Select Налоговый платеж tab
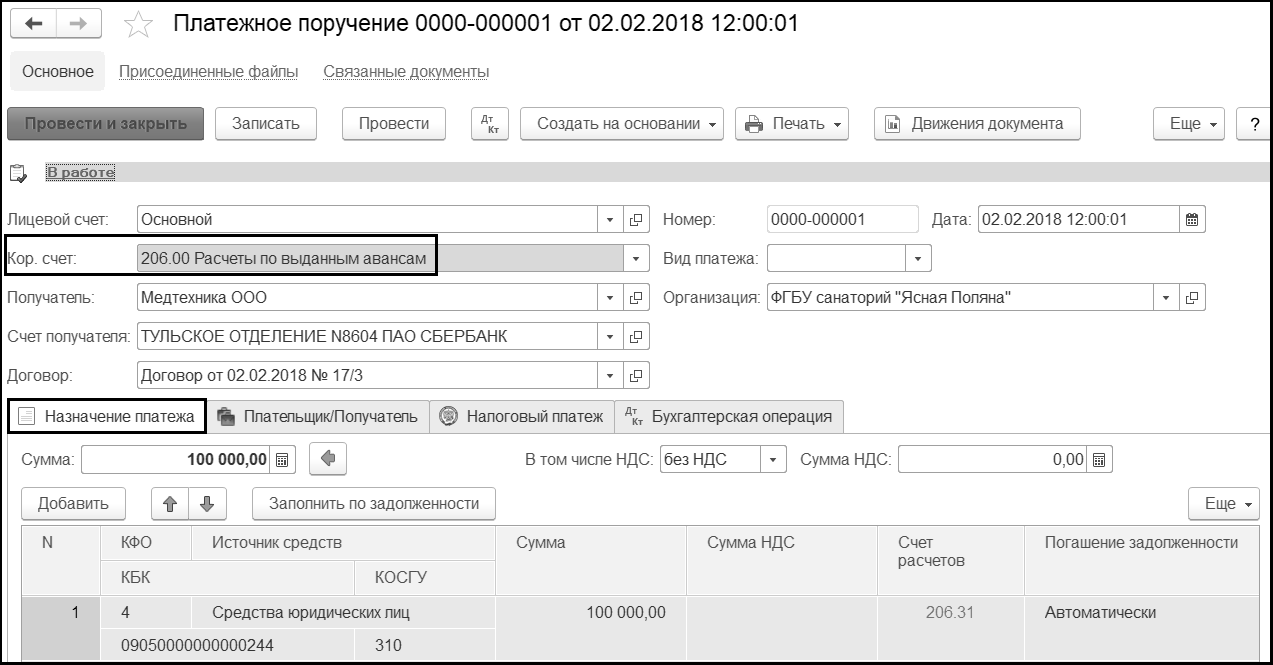 tap(522, 416)
